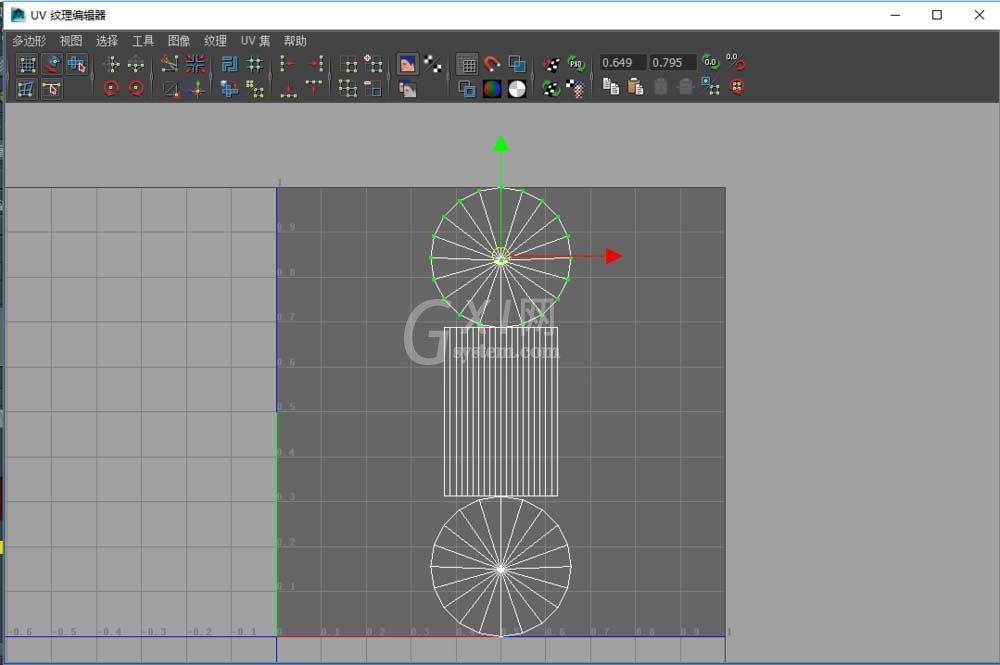Open the UV 集 menu
The width and height of the screenshot is (1000, 665).
[x=255, y=41]
